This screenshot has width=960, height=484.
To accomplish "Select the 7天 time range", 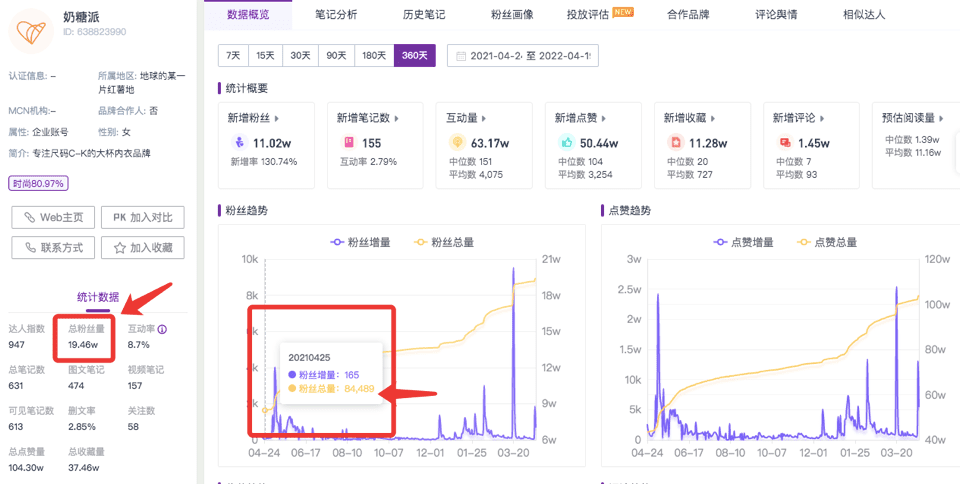I will [x=233, y=55].
